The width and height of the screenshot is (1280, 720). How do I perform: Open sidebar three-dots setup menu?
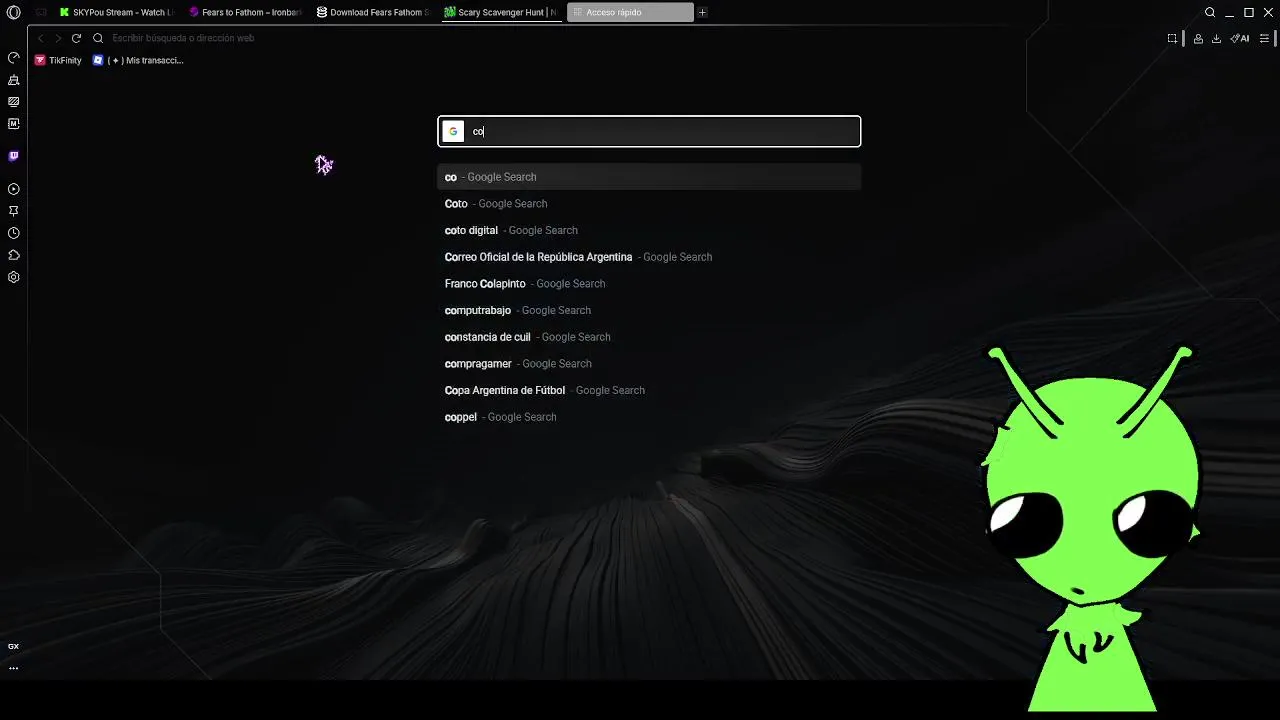pyautogui.click(x=14, y=668)
